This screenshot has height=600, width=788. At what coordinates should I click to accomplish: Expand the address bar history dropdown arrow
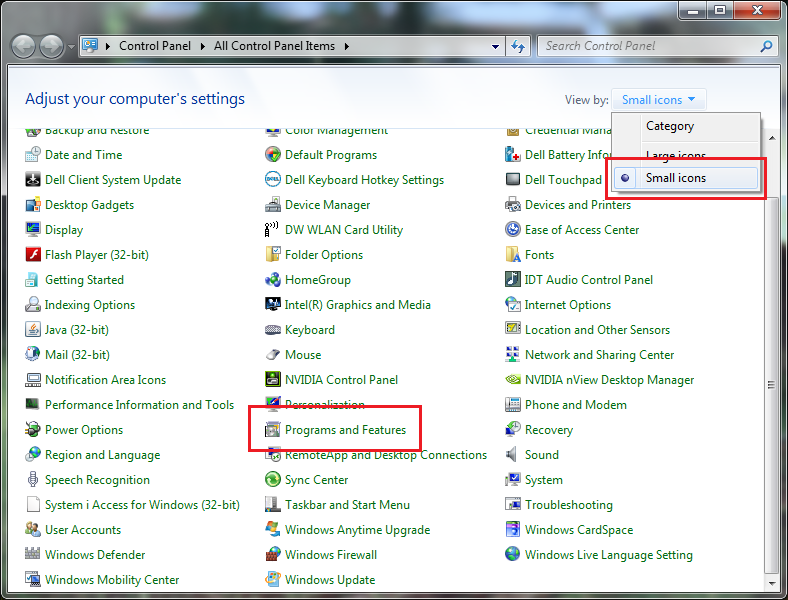pos(495,46)
